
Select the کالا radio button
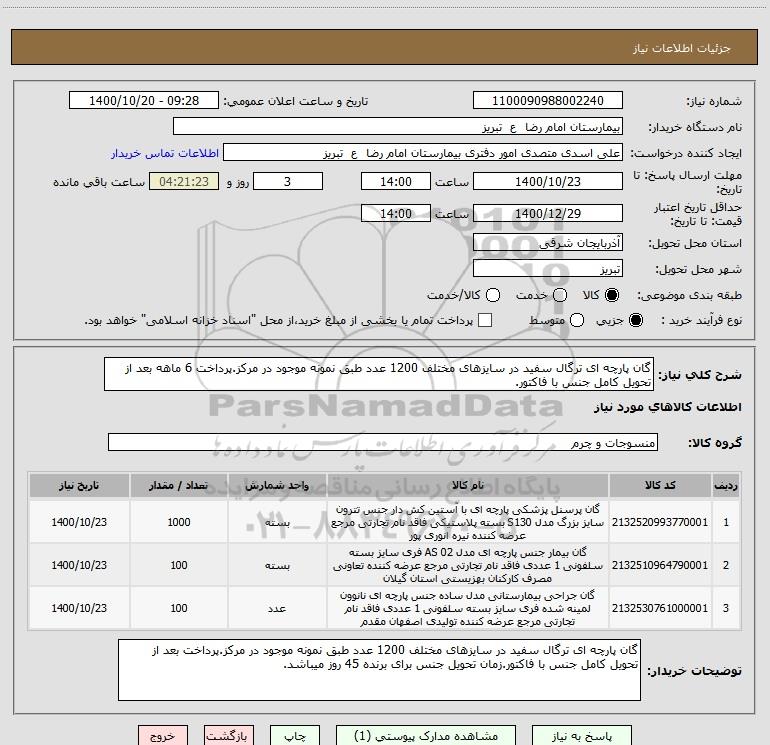click(x=612, y=295)
